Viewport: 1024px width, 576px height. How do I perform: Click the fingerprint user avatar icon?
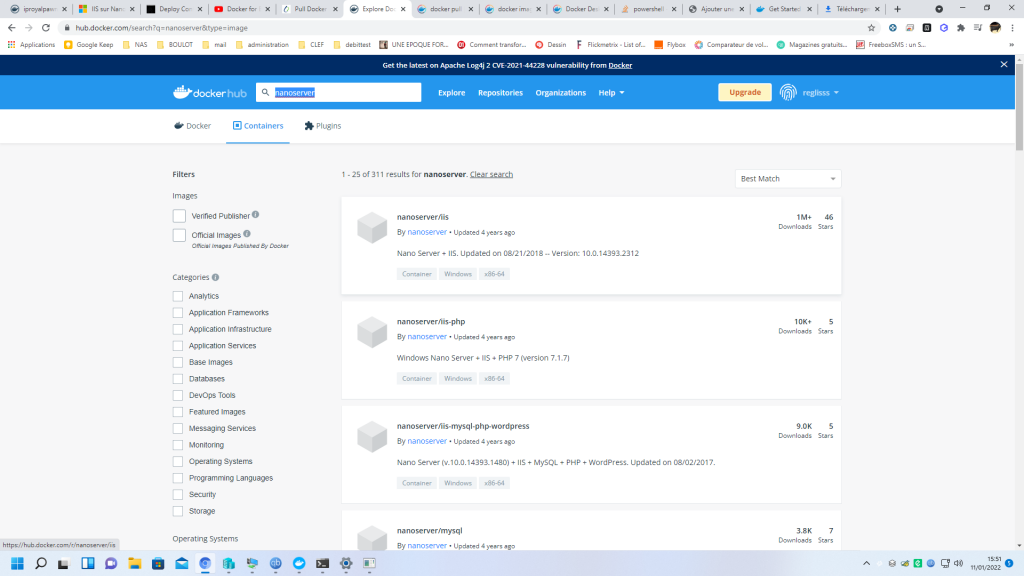click(788, 92)
